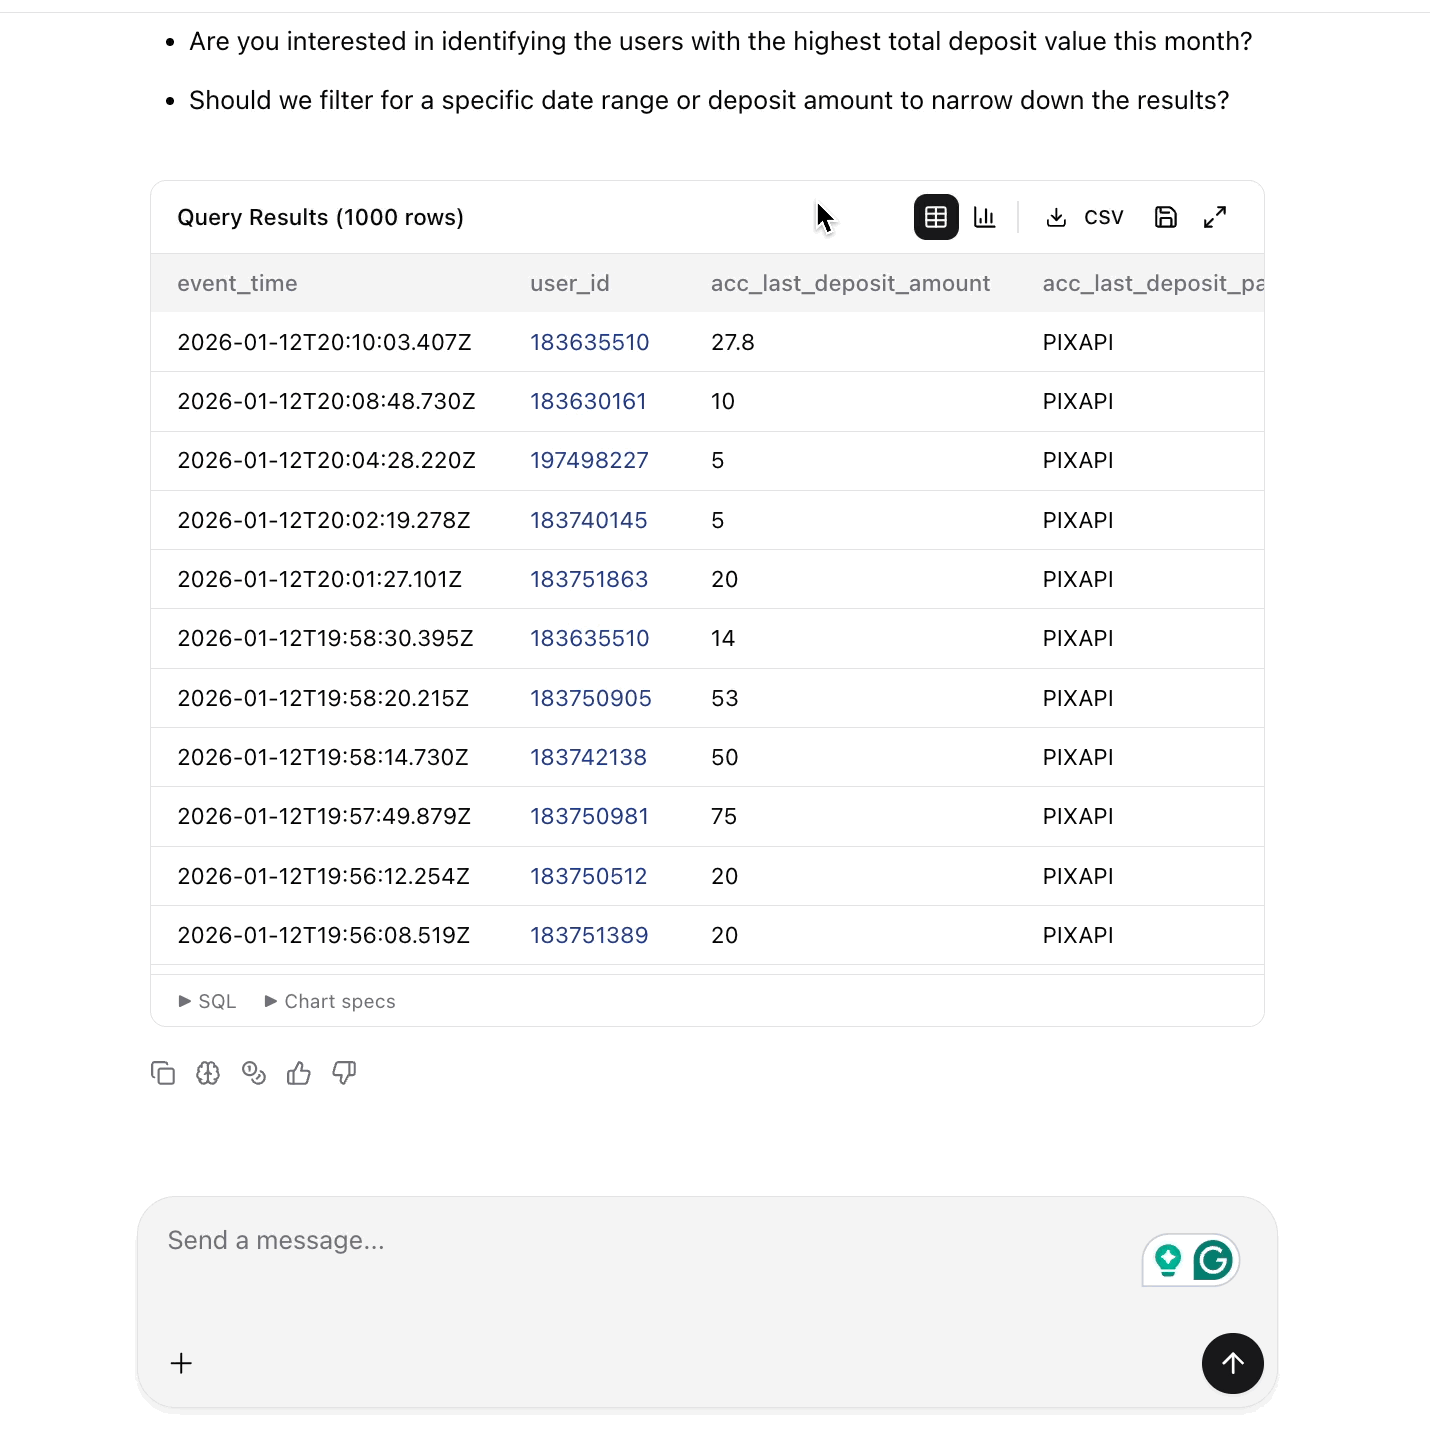The image size is (1430, 1436).
Task: Copy the response to clipboard
Action: pyautogui.click(x=163, y=1073)
